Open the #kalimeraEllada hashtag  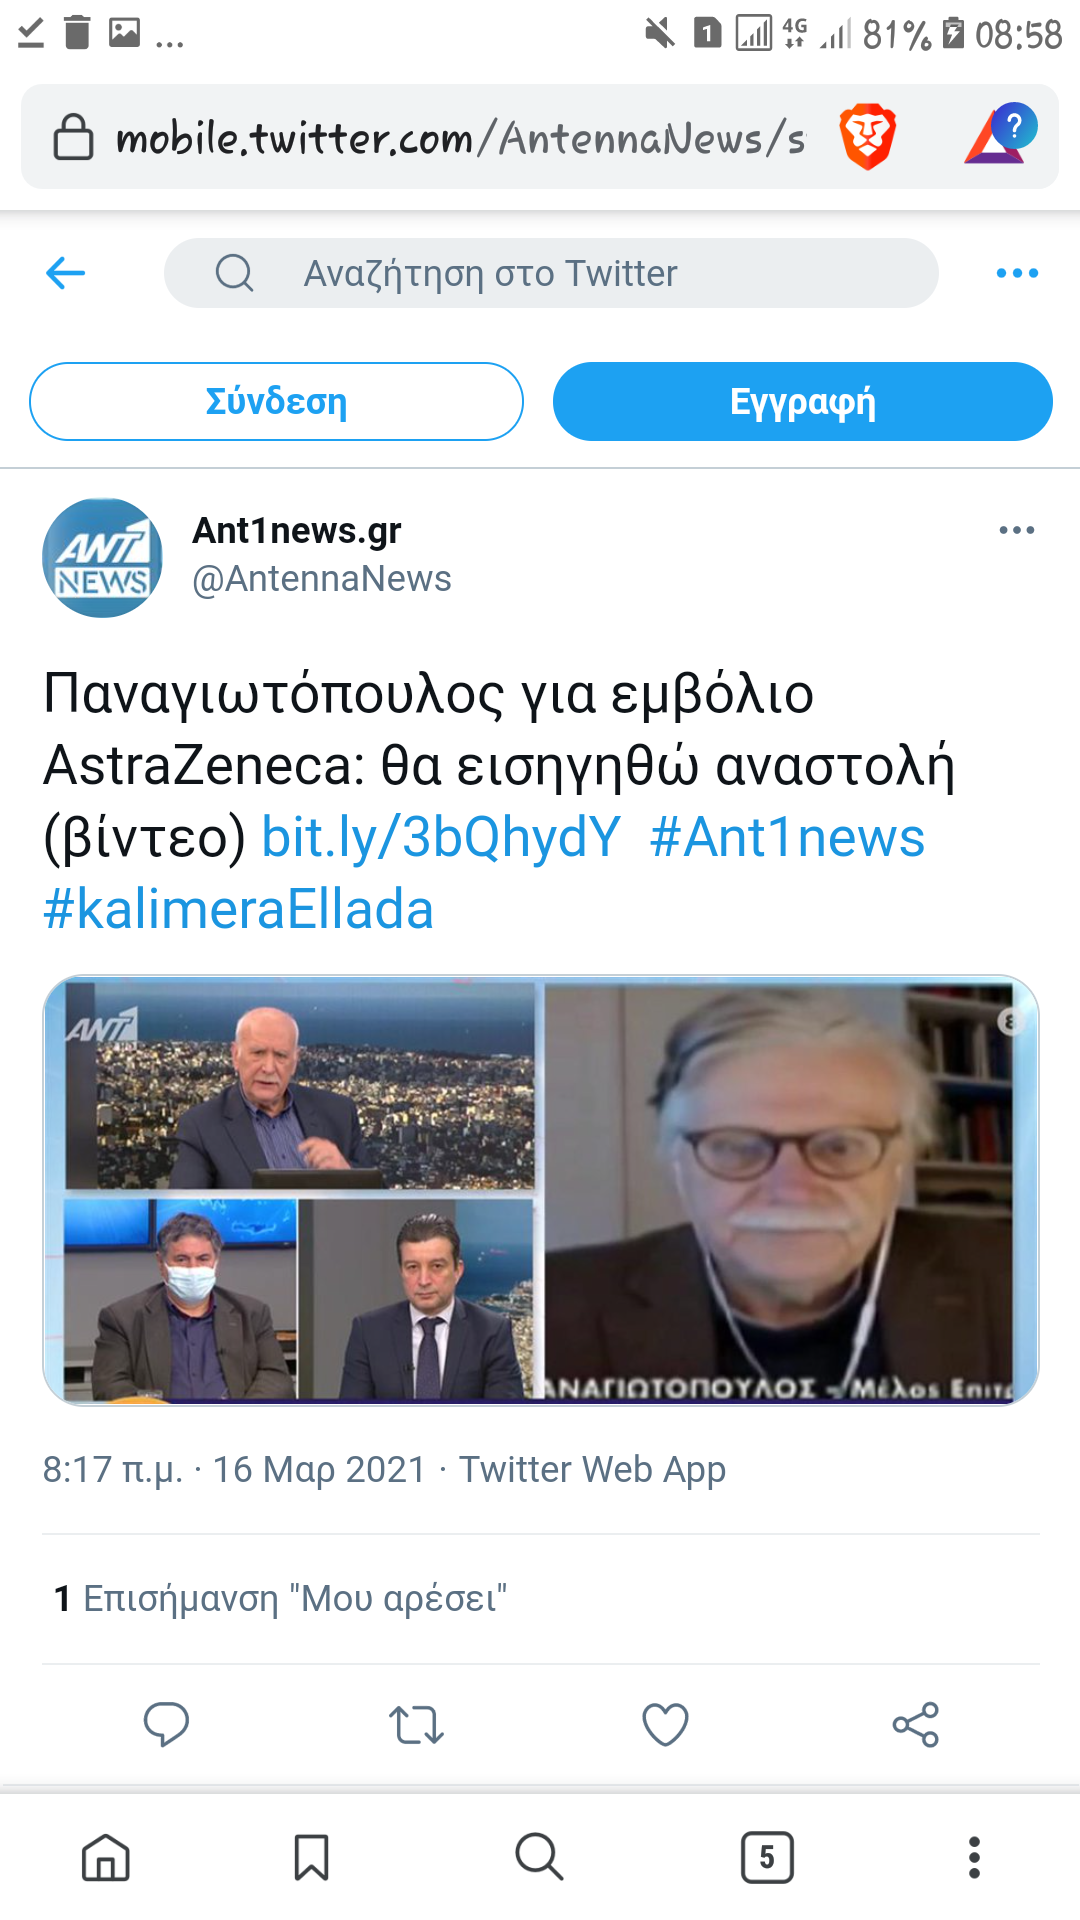[x=238, y=909]
